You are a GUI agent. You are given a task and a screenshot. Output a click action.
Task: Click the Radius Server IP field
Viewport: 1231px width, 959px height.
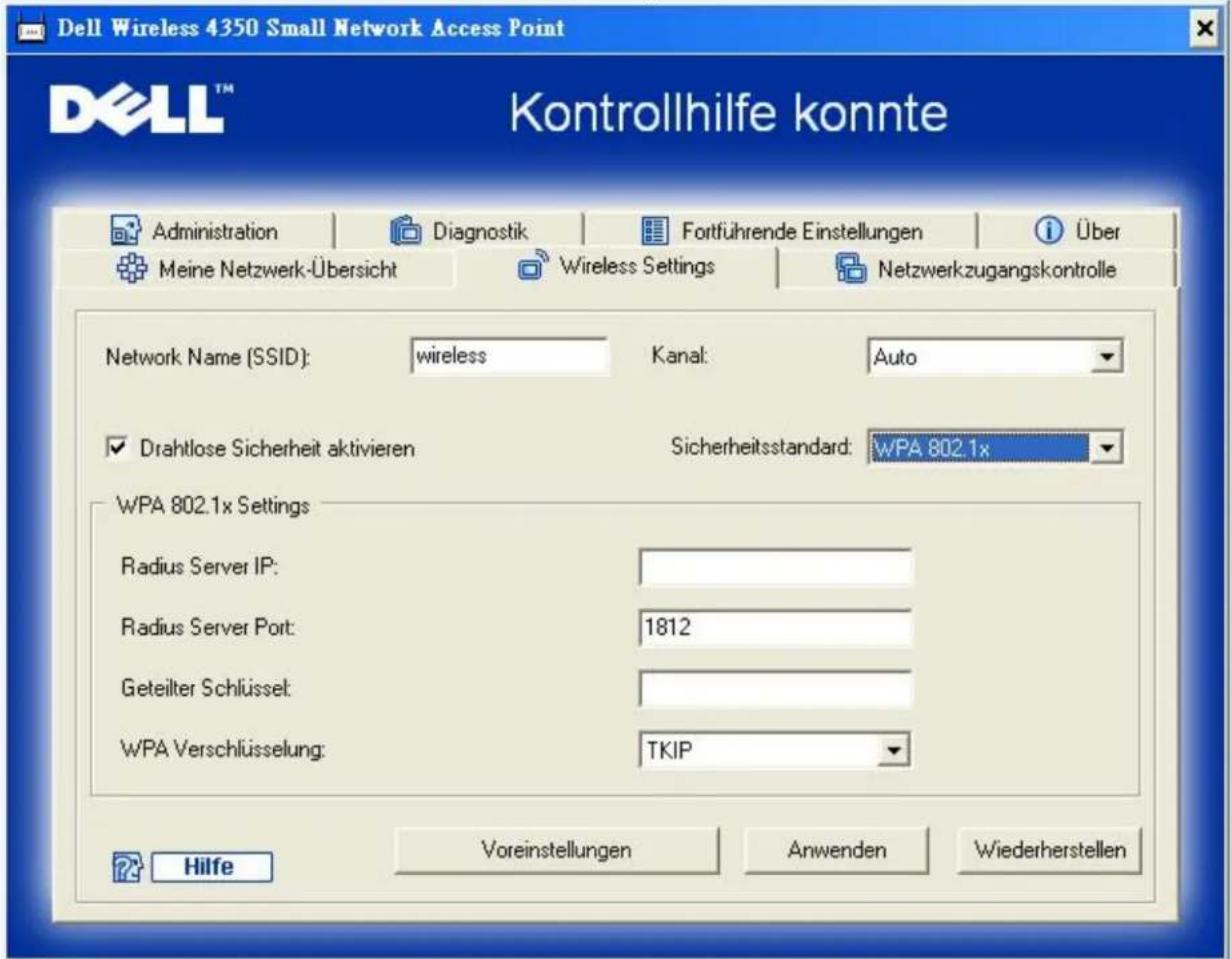click(776, 566)
